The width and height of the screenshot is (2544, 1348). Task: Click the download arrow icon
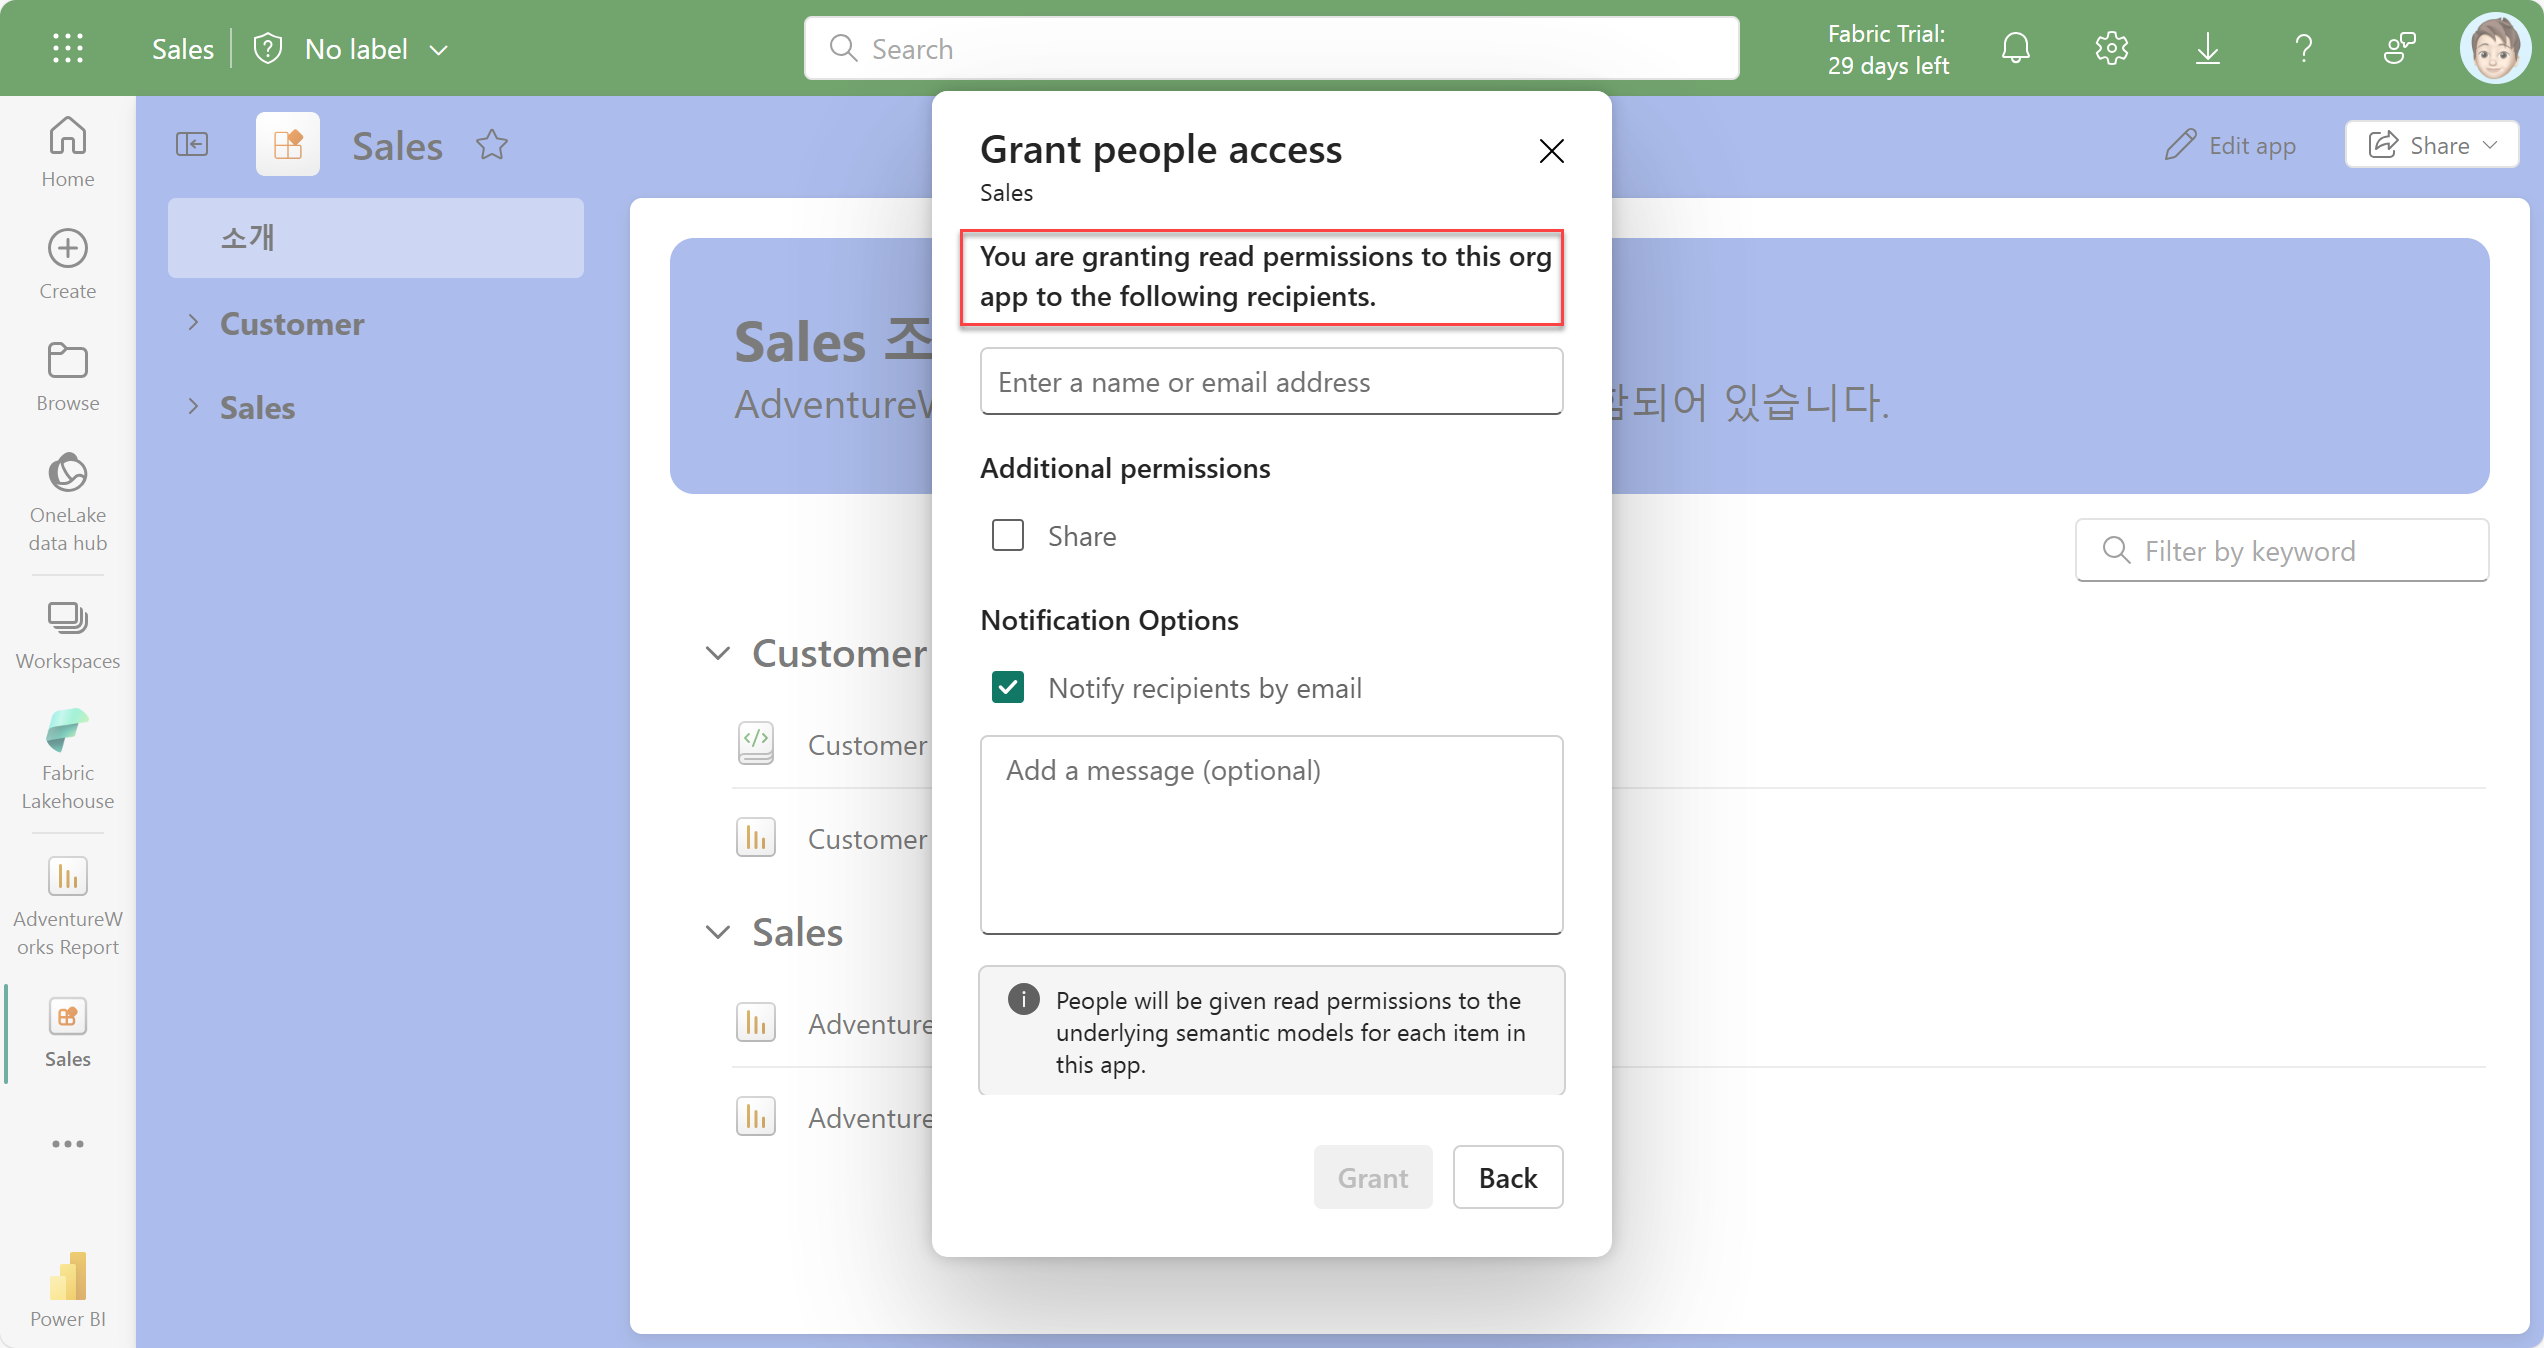click(x=2208, y=48)
